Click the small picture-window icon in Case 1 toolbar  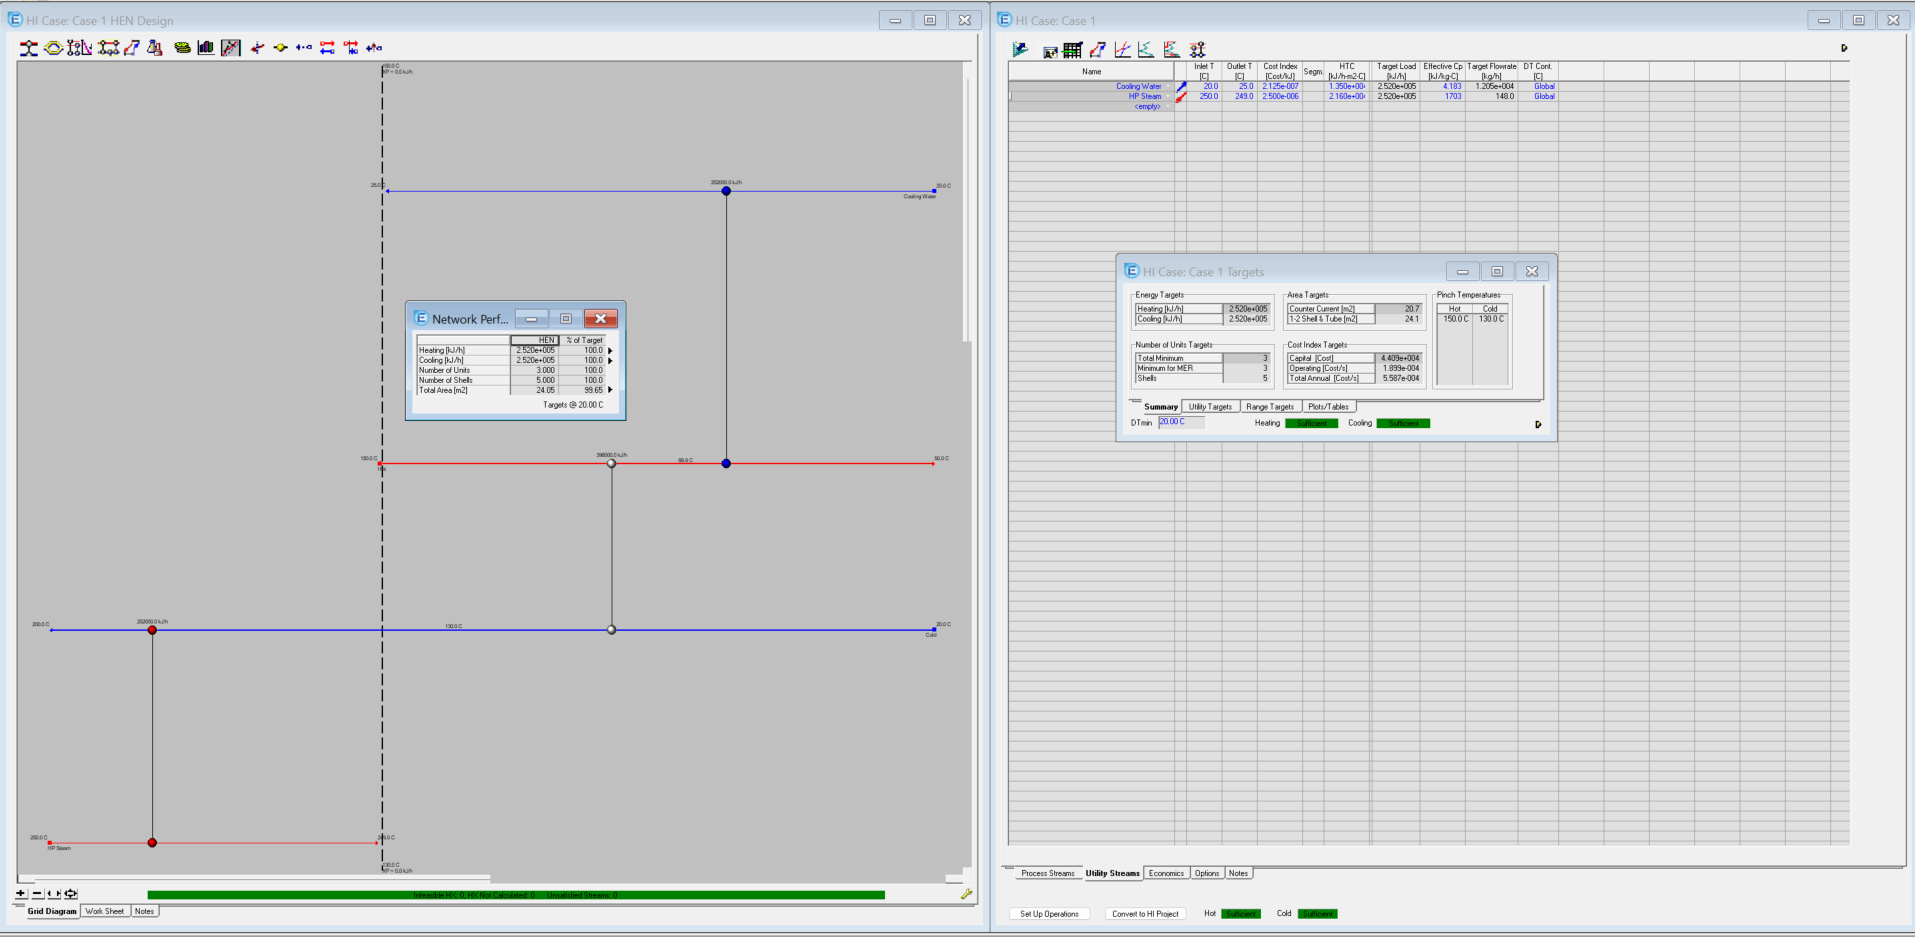1050,51
